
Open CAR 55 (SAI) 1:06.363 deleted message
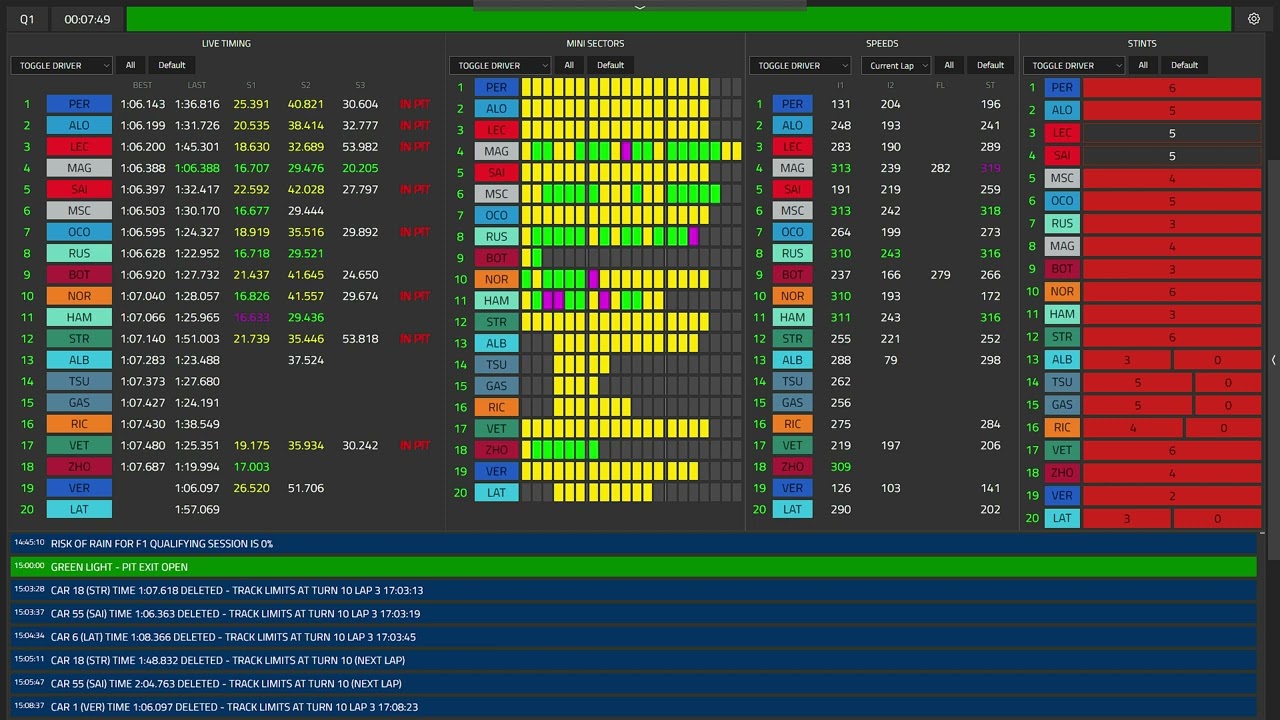(x=633, y=614)
